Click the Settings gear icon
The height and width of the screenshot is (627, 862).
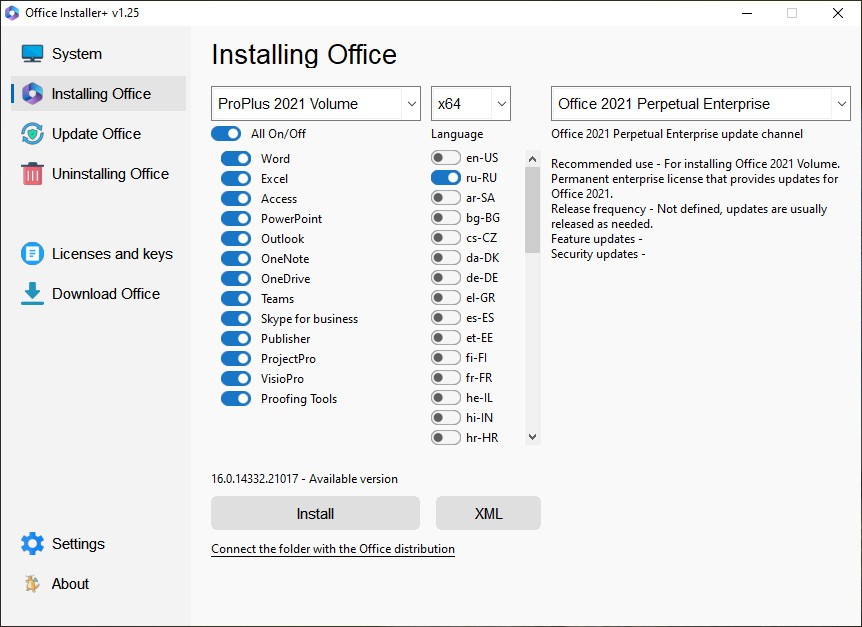[x=32, y=543]
